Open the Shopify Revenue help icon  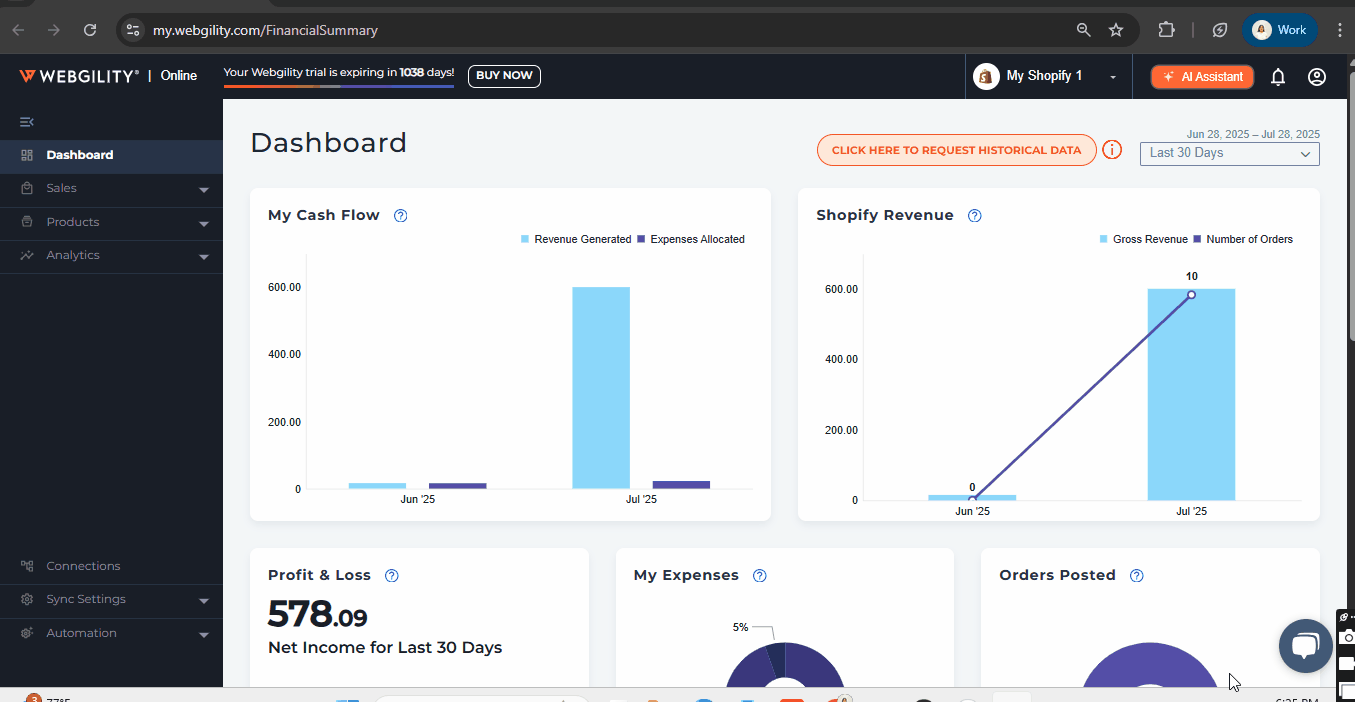click(x=975, y=215)
